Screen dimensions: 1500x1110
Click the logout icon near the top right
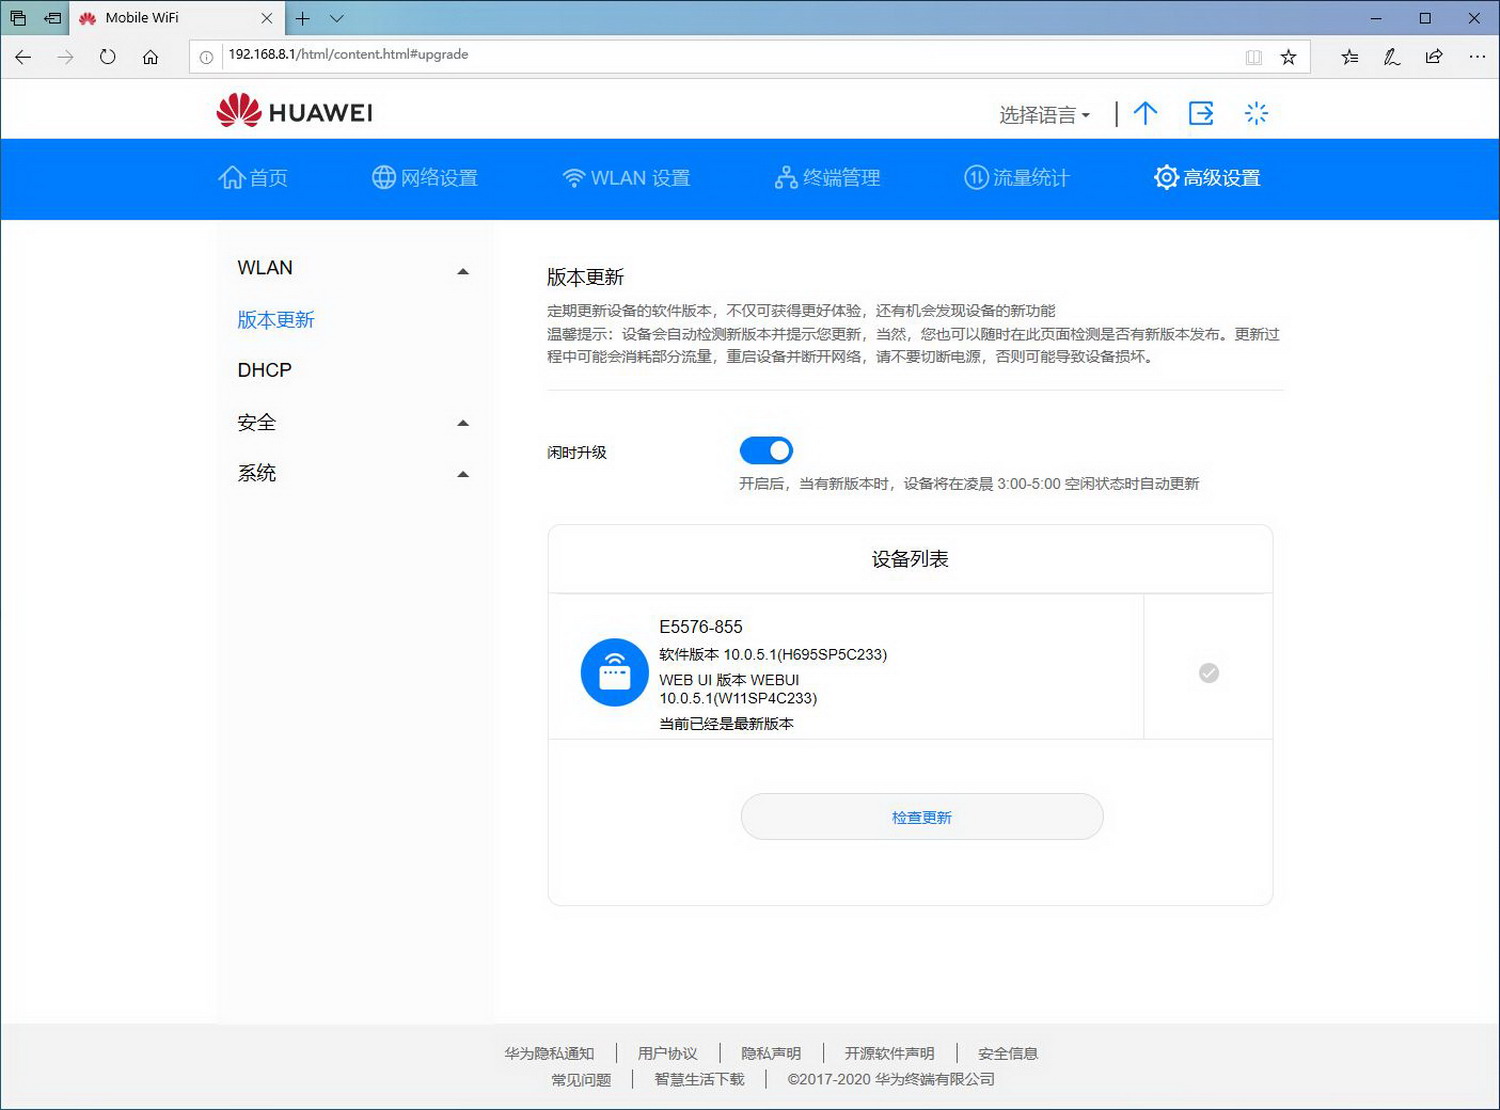tap(1200, 113)
